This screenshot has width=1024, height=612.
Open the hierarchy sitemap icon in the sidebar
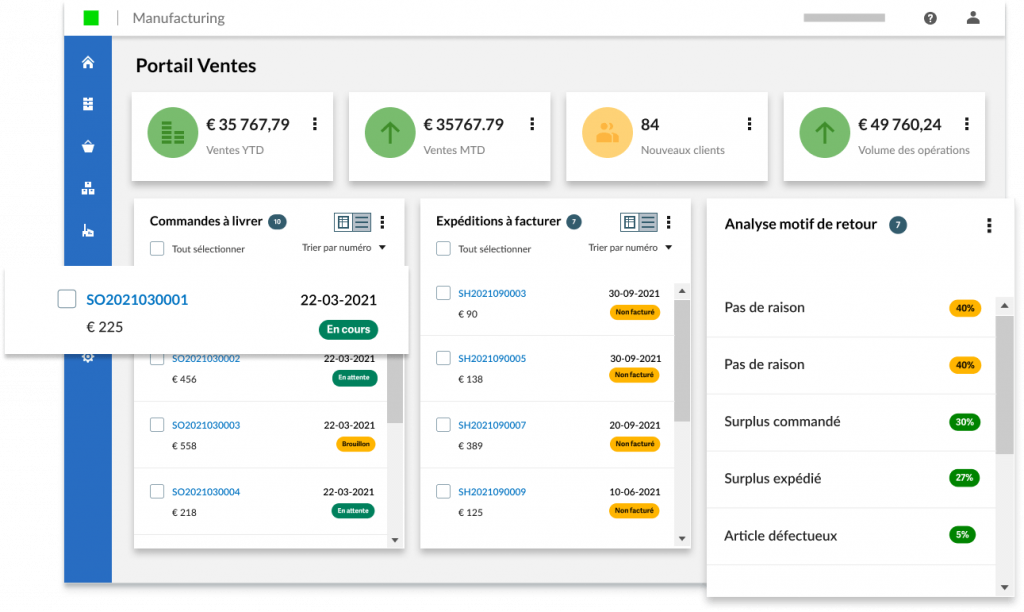coord(87,187)
